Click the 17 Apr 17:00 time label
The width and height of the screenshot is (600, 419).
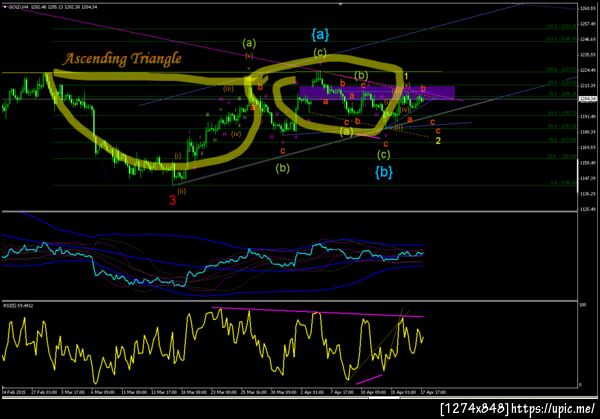(x=433, y=392)
